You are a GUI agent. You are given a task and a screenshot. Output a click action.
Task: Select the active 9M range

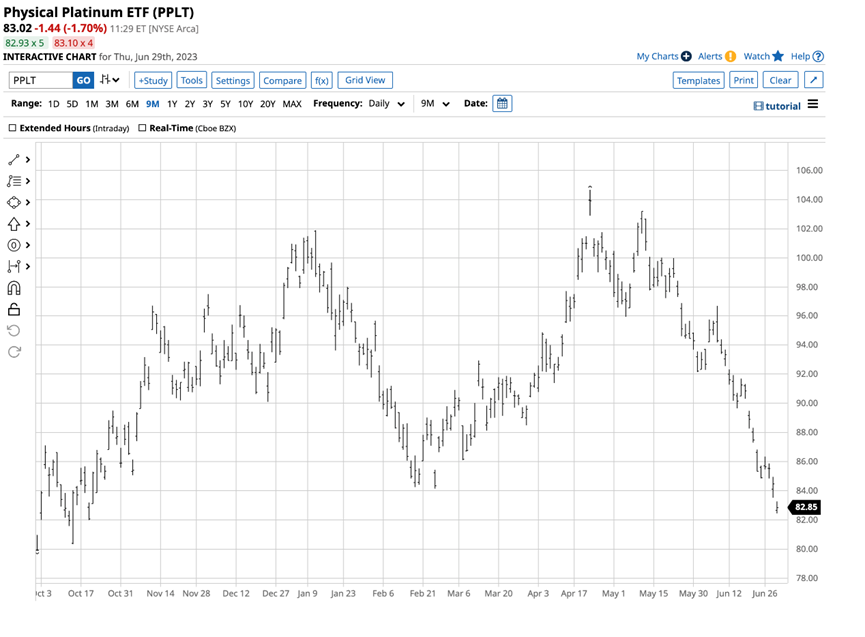click(x=152, y=104)
